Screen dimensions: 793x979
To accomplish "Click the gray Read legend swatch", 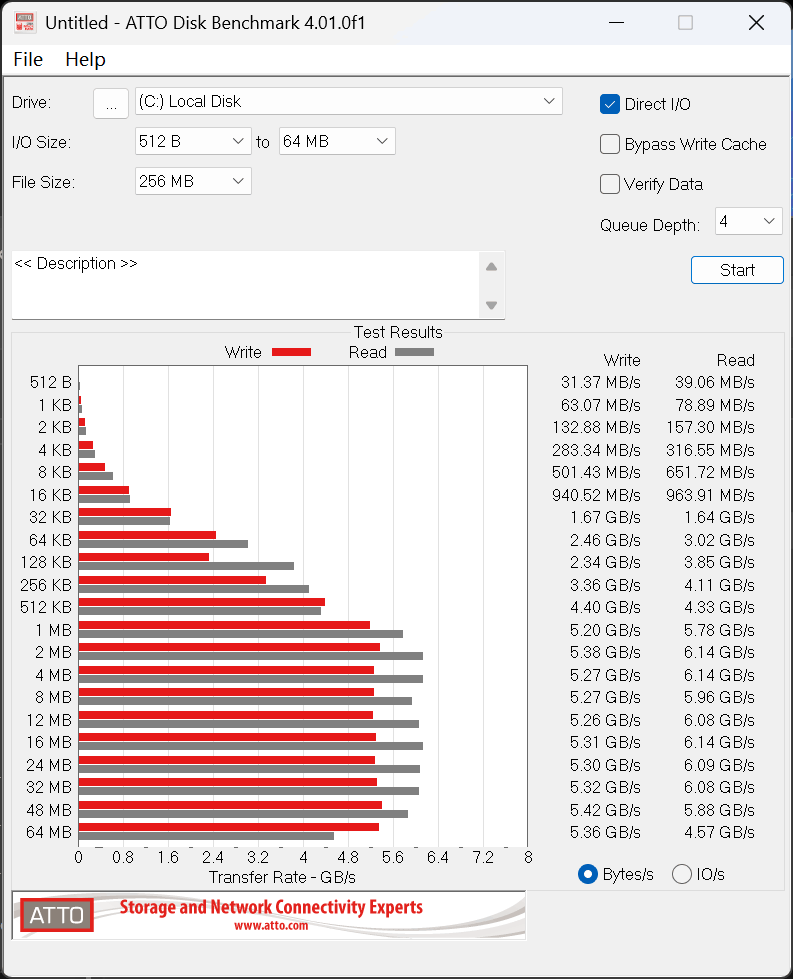I will (415, 352).
